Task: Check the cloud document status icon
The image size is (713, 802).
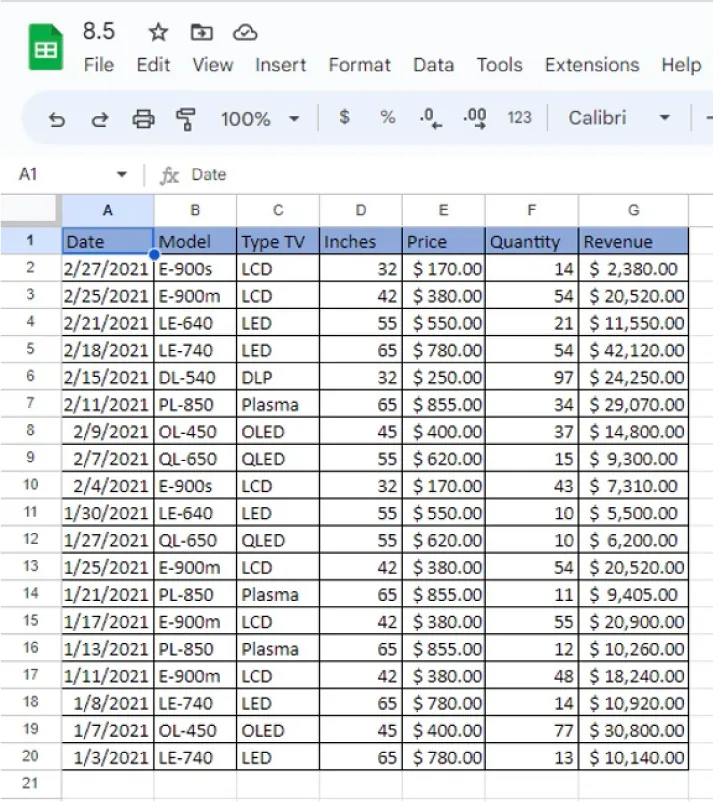Action: tap(245, 32)
